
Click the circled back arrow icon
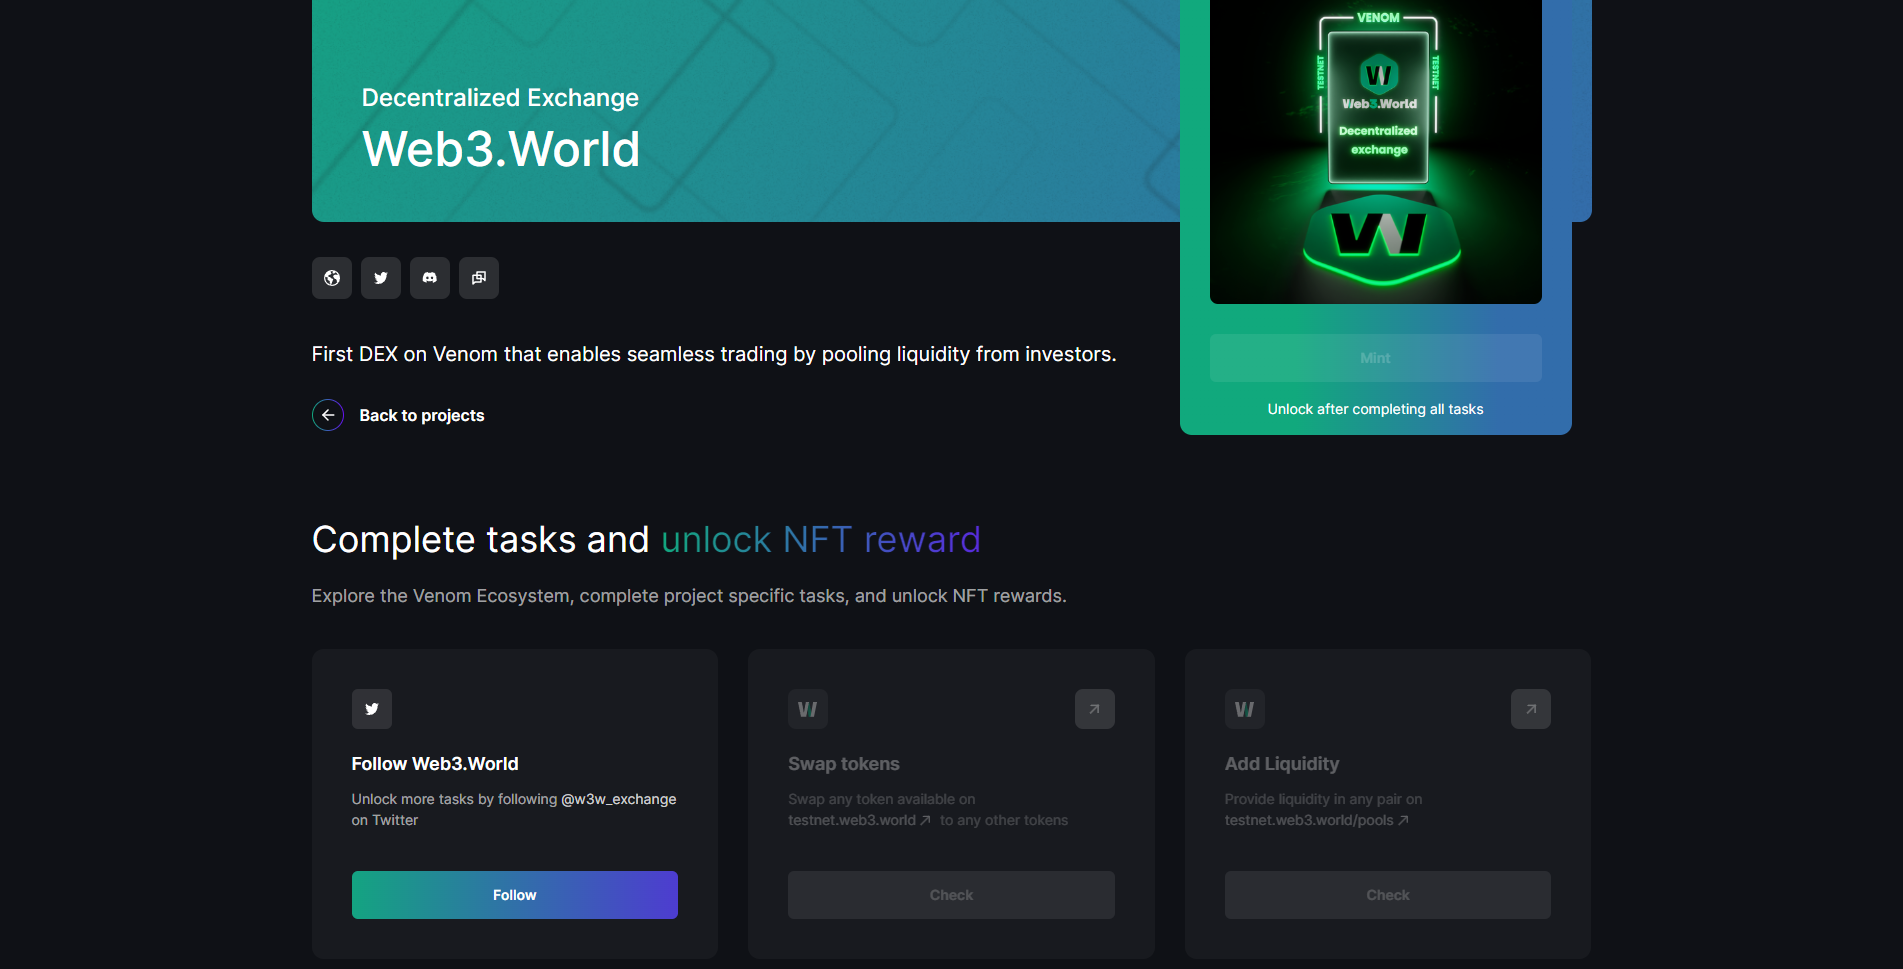point(328,415)
